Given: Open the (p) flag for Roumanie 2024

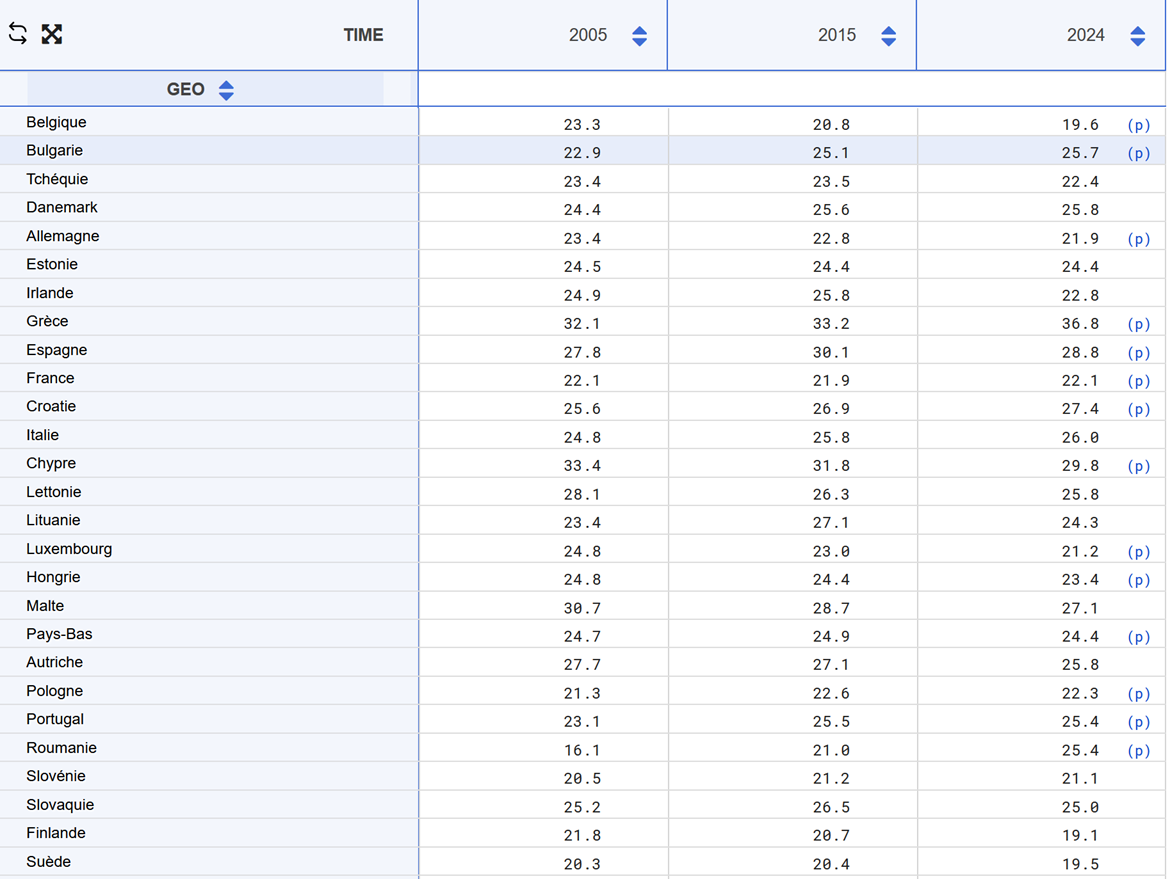Looking at the screenshot, I should (1138, 750).
